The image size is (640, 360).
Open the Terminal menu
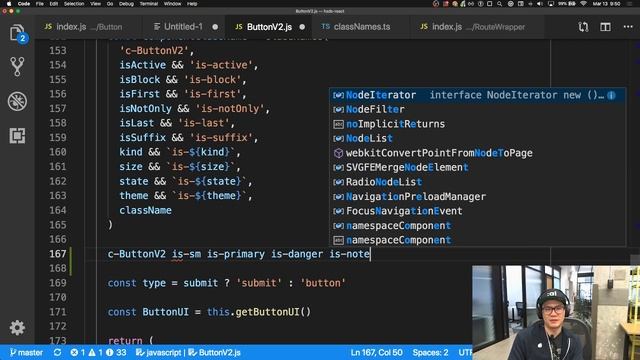[149, 4]
